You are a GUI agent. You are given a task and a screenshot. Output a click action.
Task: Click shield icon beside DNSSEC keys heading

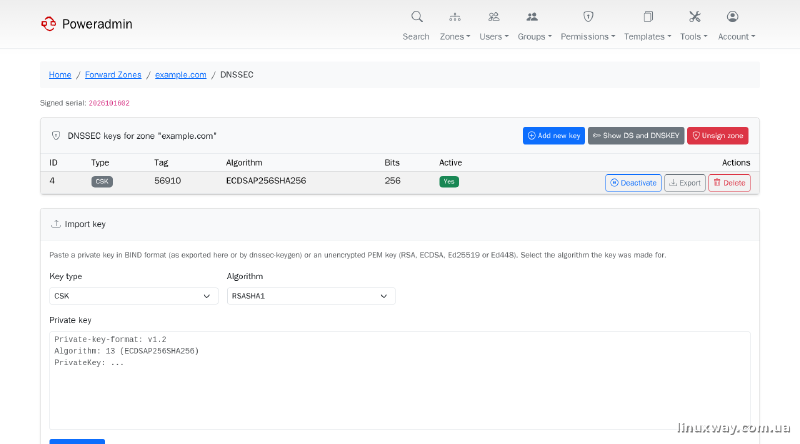pos(56,136)
